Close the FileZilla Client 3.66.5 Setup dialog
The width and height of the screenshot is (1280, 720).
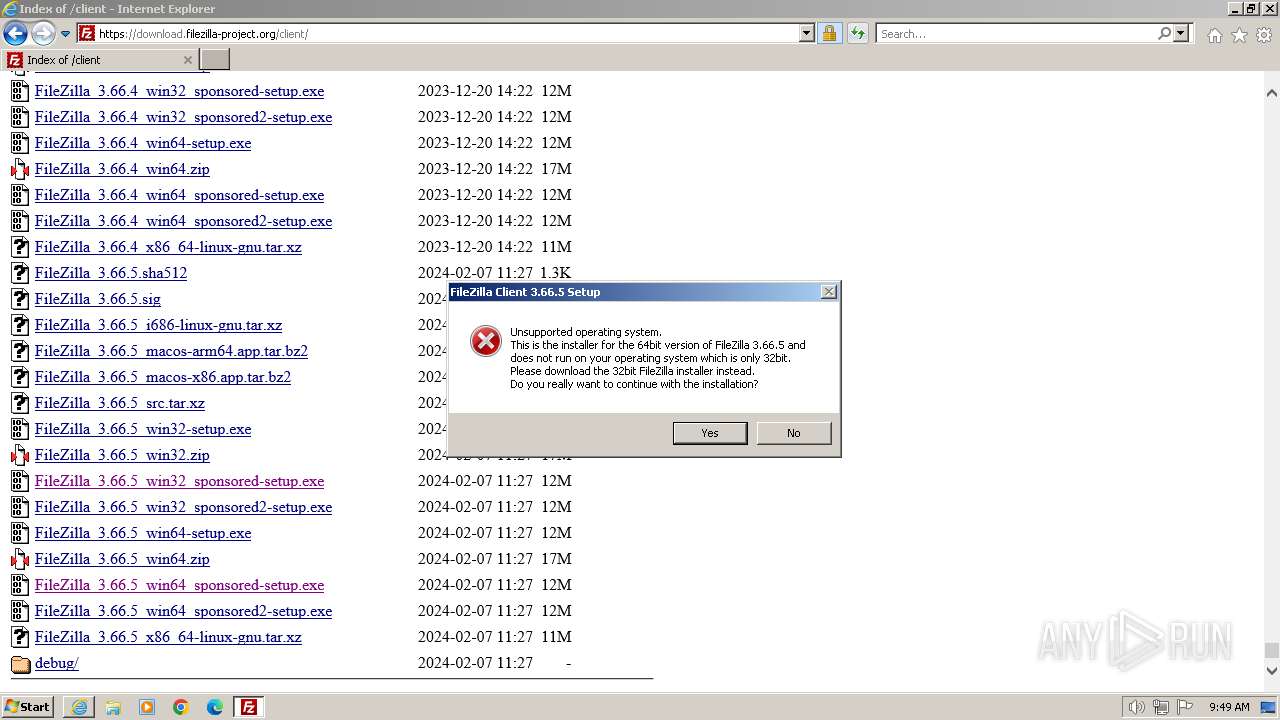[828, 292]
